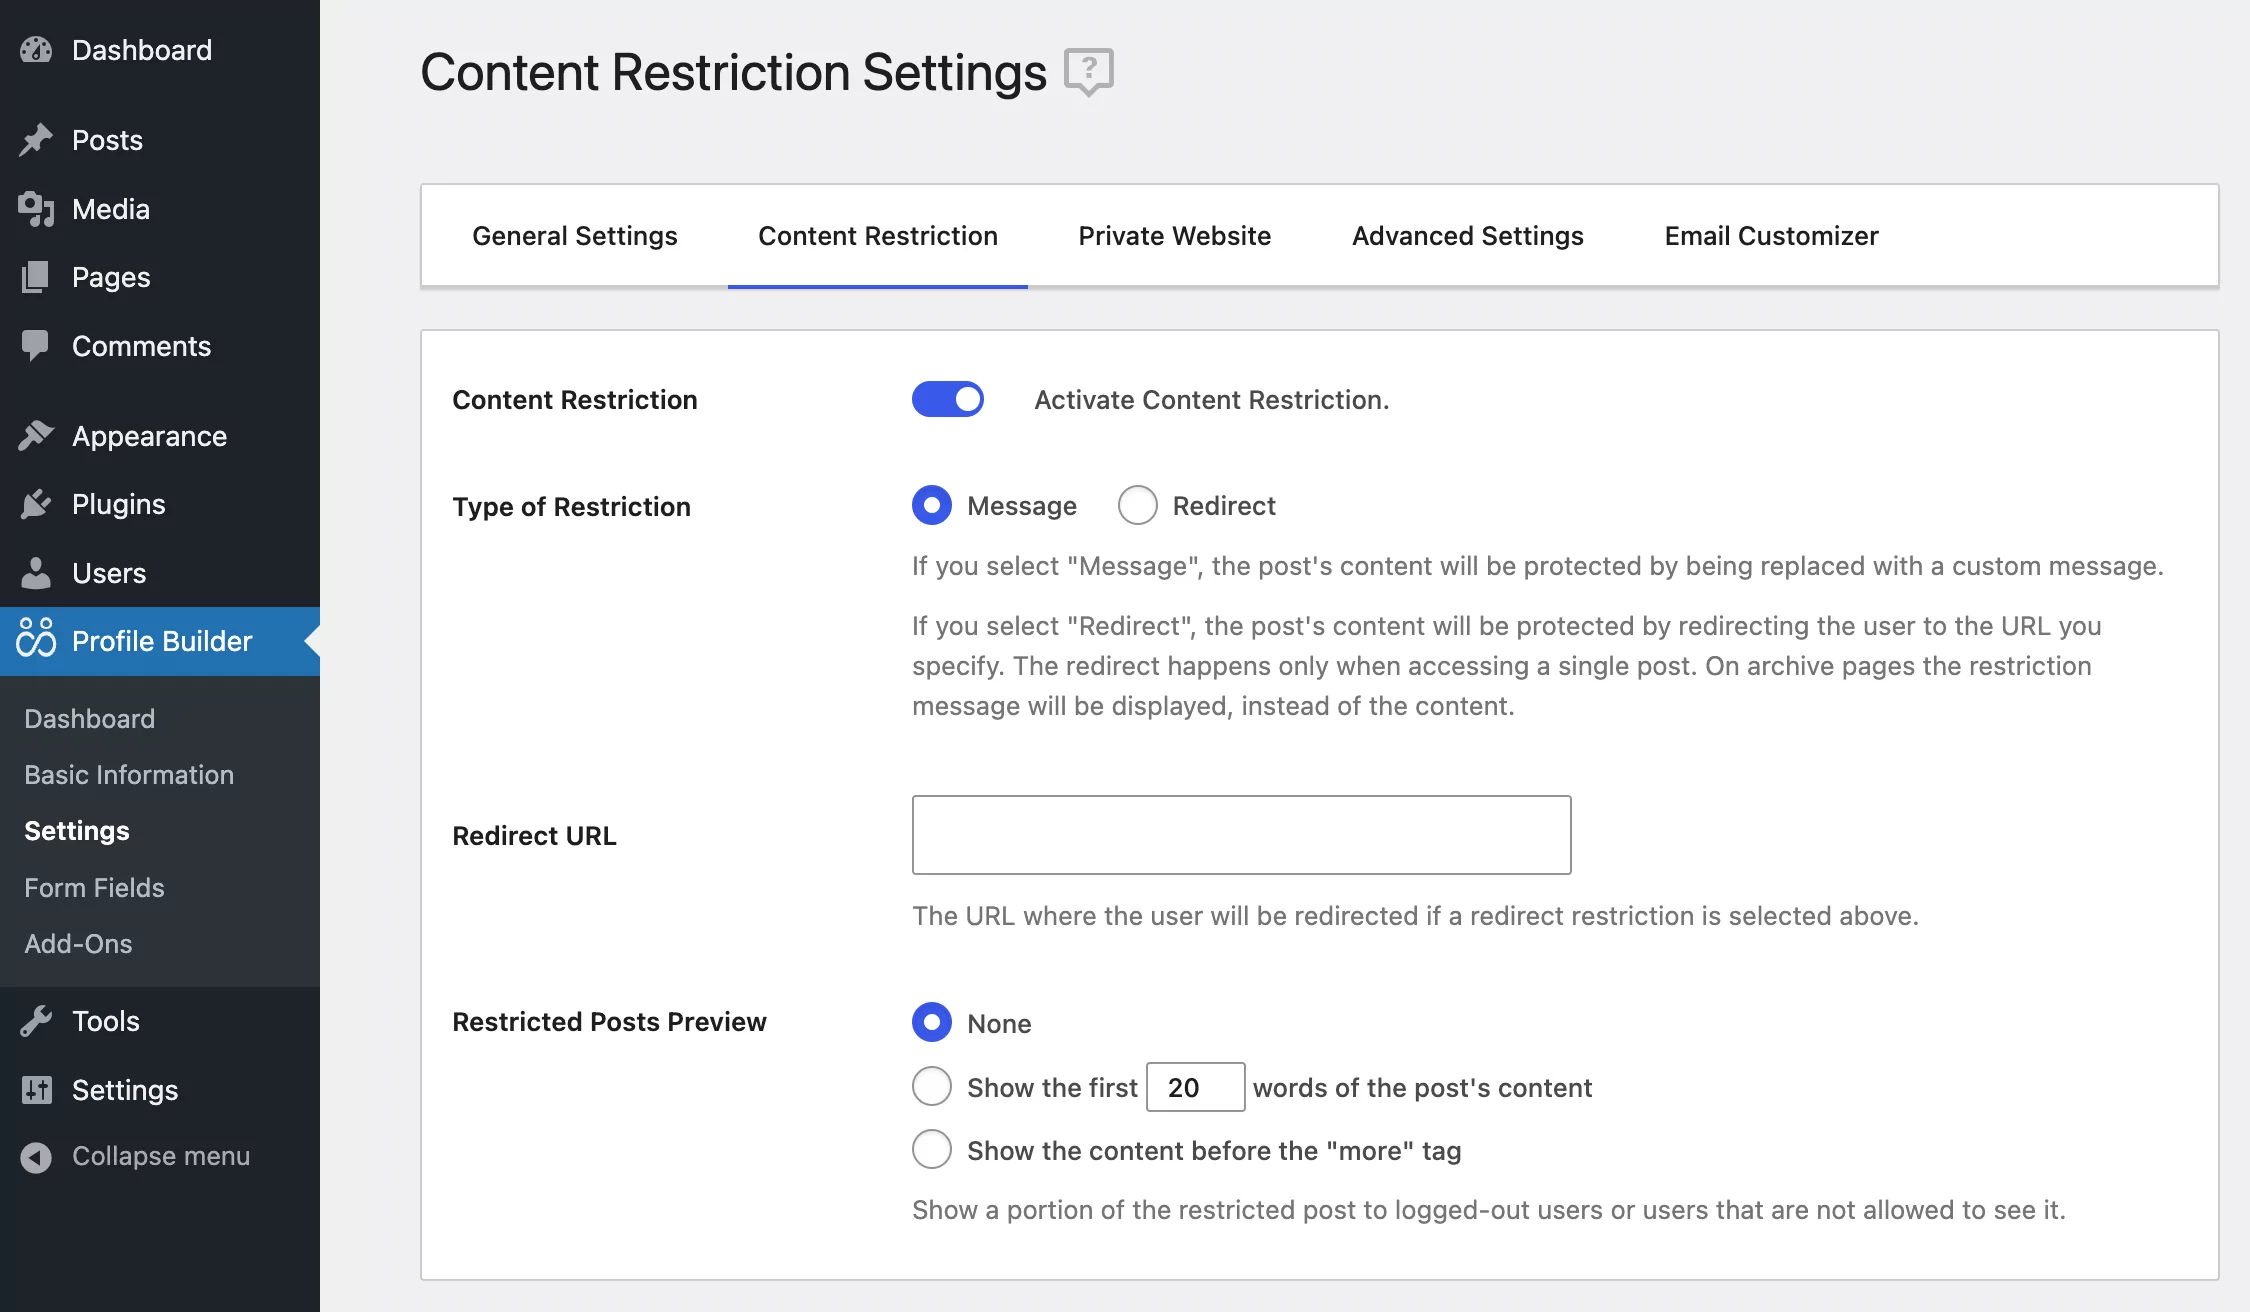Open the Advanced Settings tab
Screen dimensions: 2250x1312
click(x=1468, y=236)
